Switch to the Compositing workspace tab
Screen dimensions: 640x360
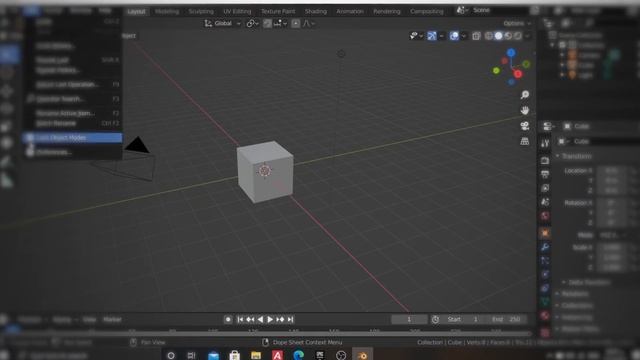click(x=427, y=11)
